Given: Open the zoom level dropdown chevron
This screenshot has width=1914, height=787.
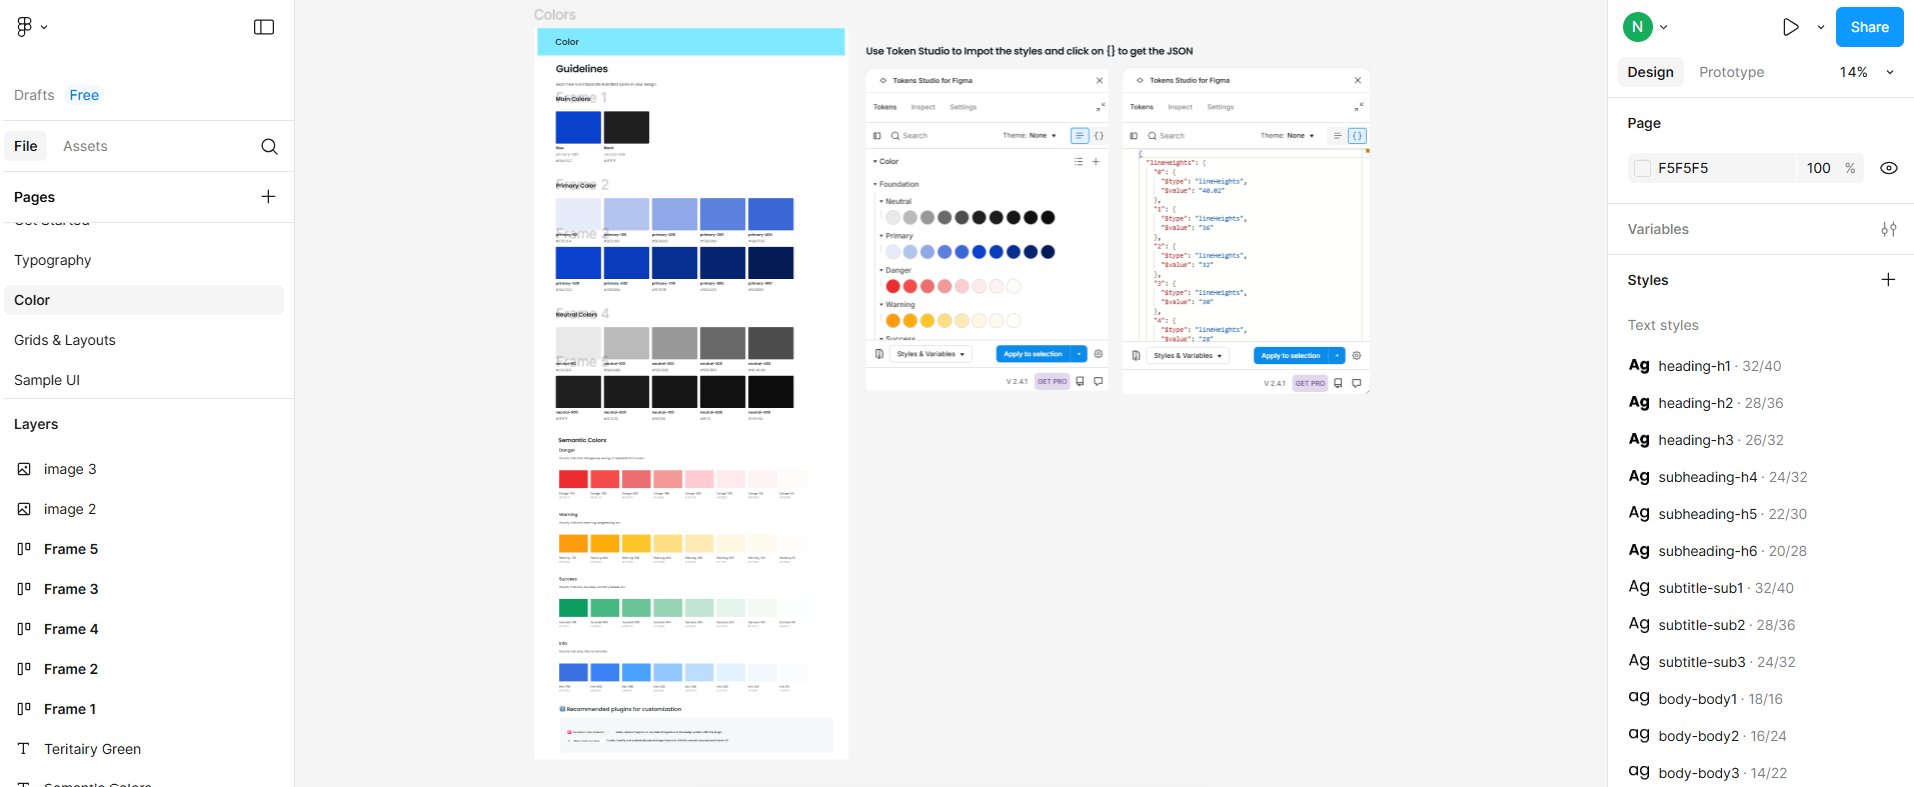Looking at the screenshot, I should click(1890, 72).
